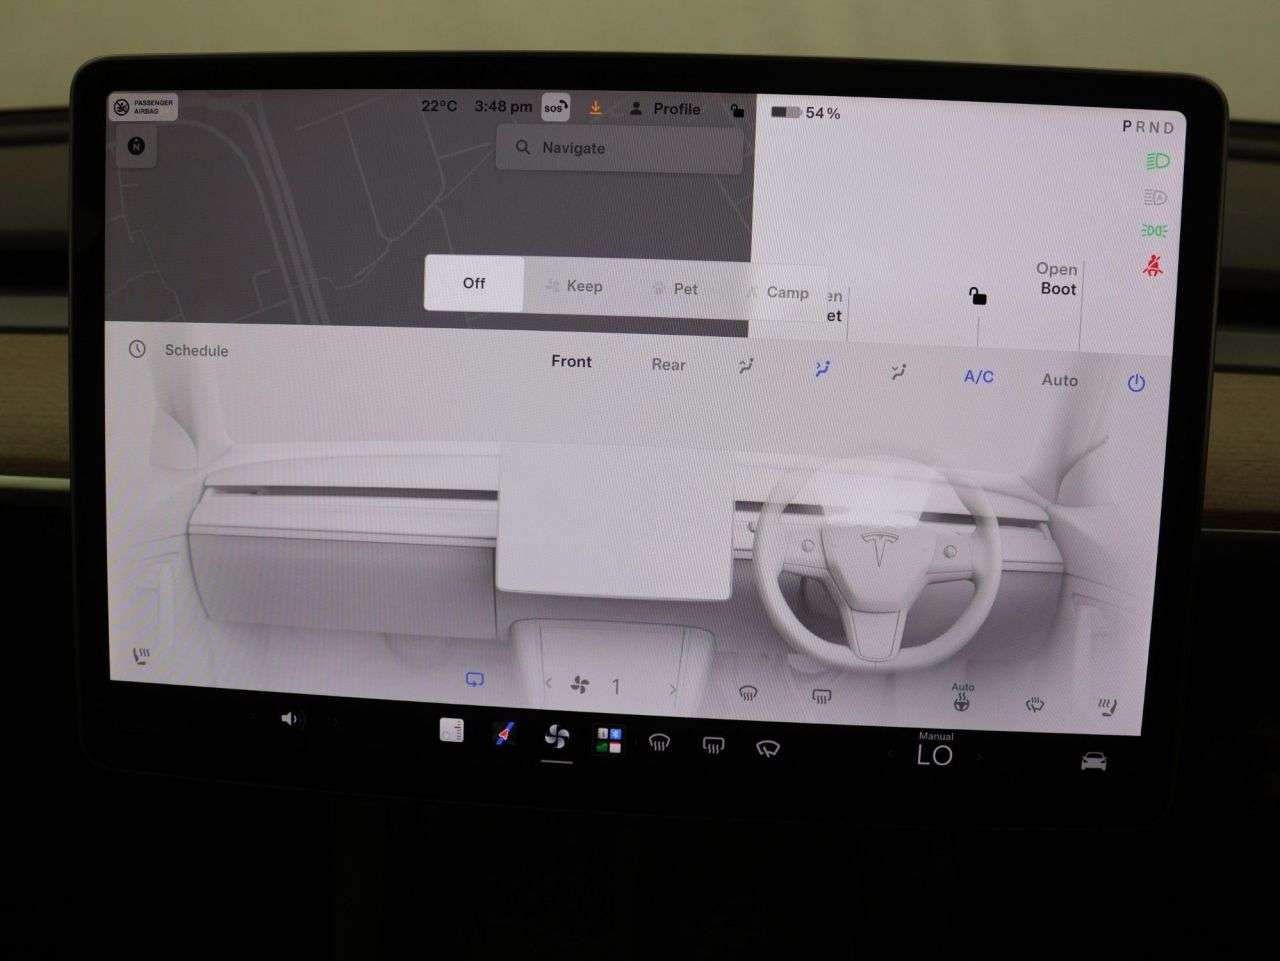Decrease fan speed with left arrow
Screen dimensions: 1280x961
tap(548, 684)
